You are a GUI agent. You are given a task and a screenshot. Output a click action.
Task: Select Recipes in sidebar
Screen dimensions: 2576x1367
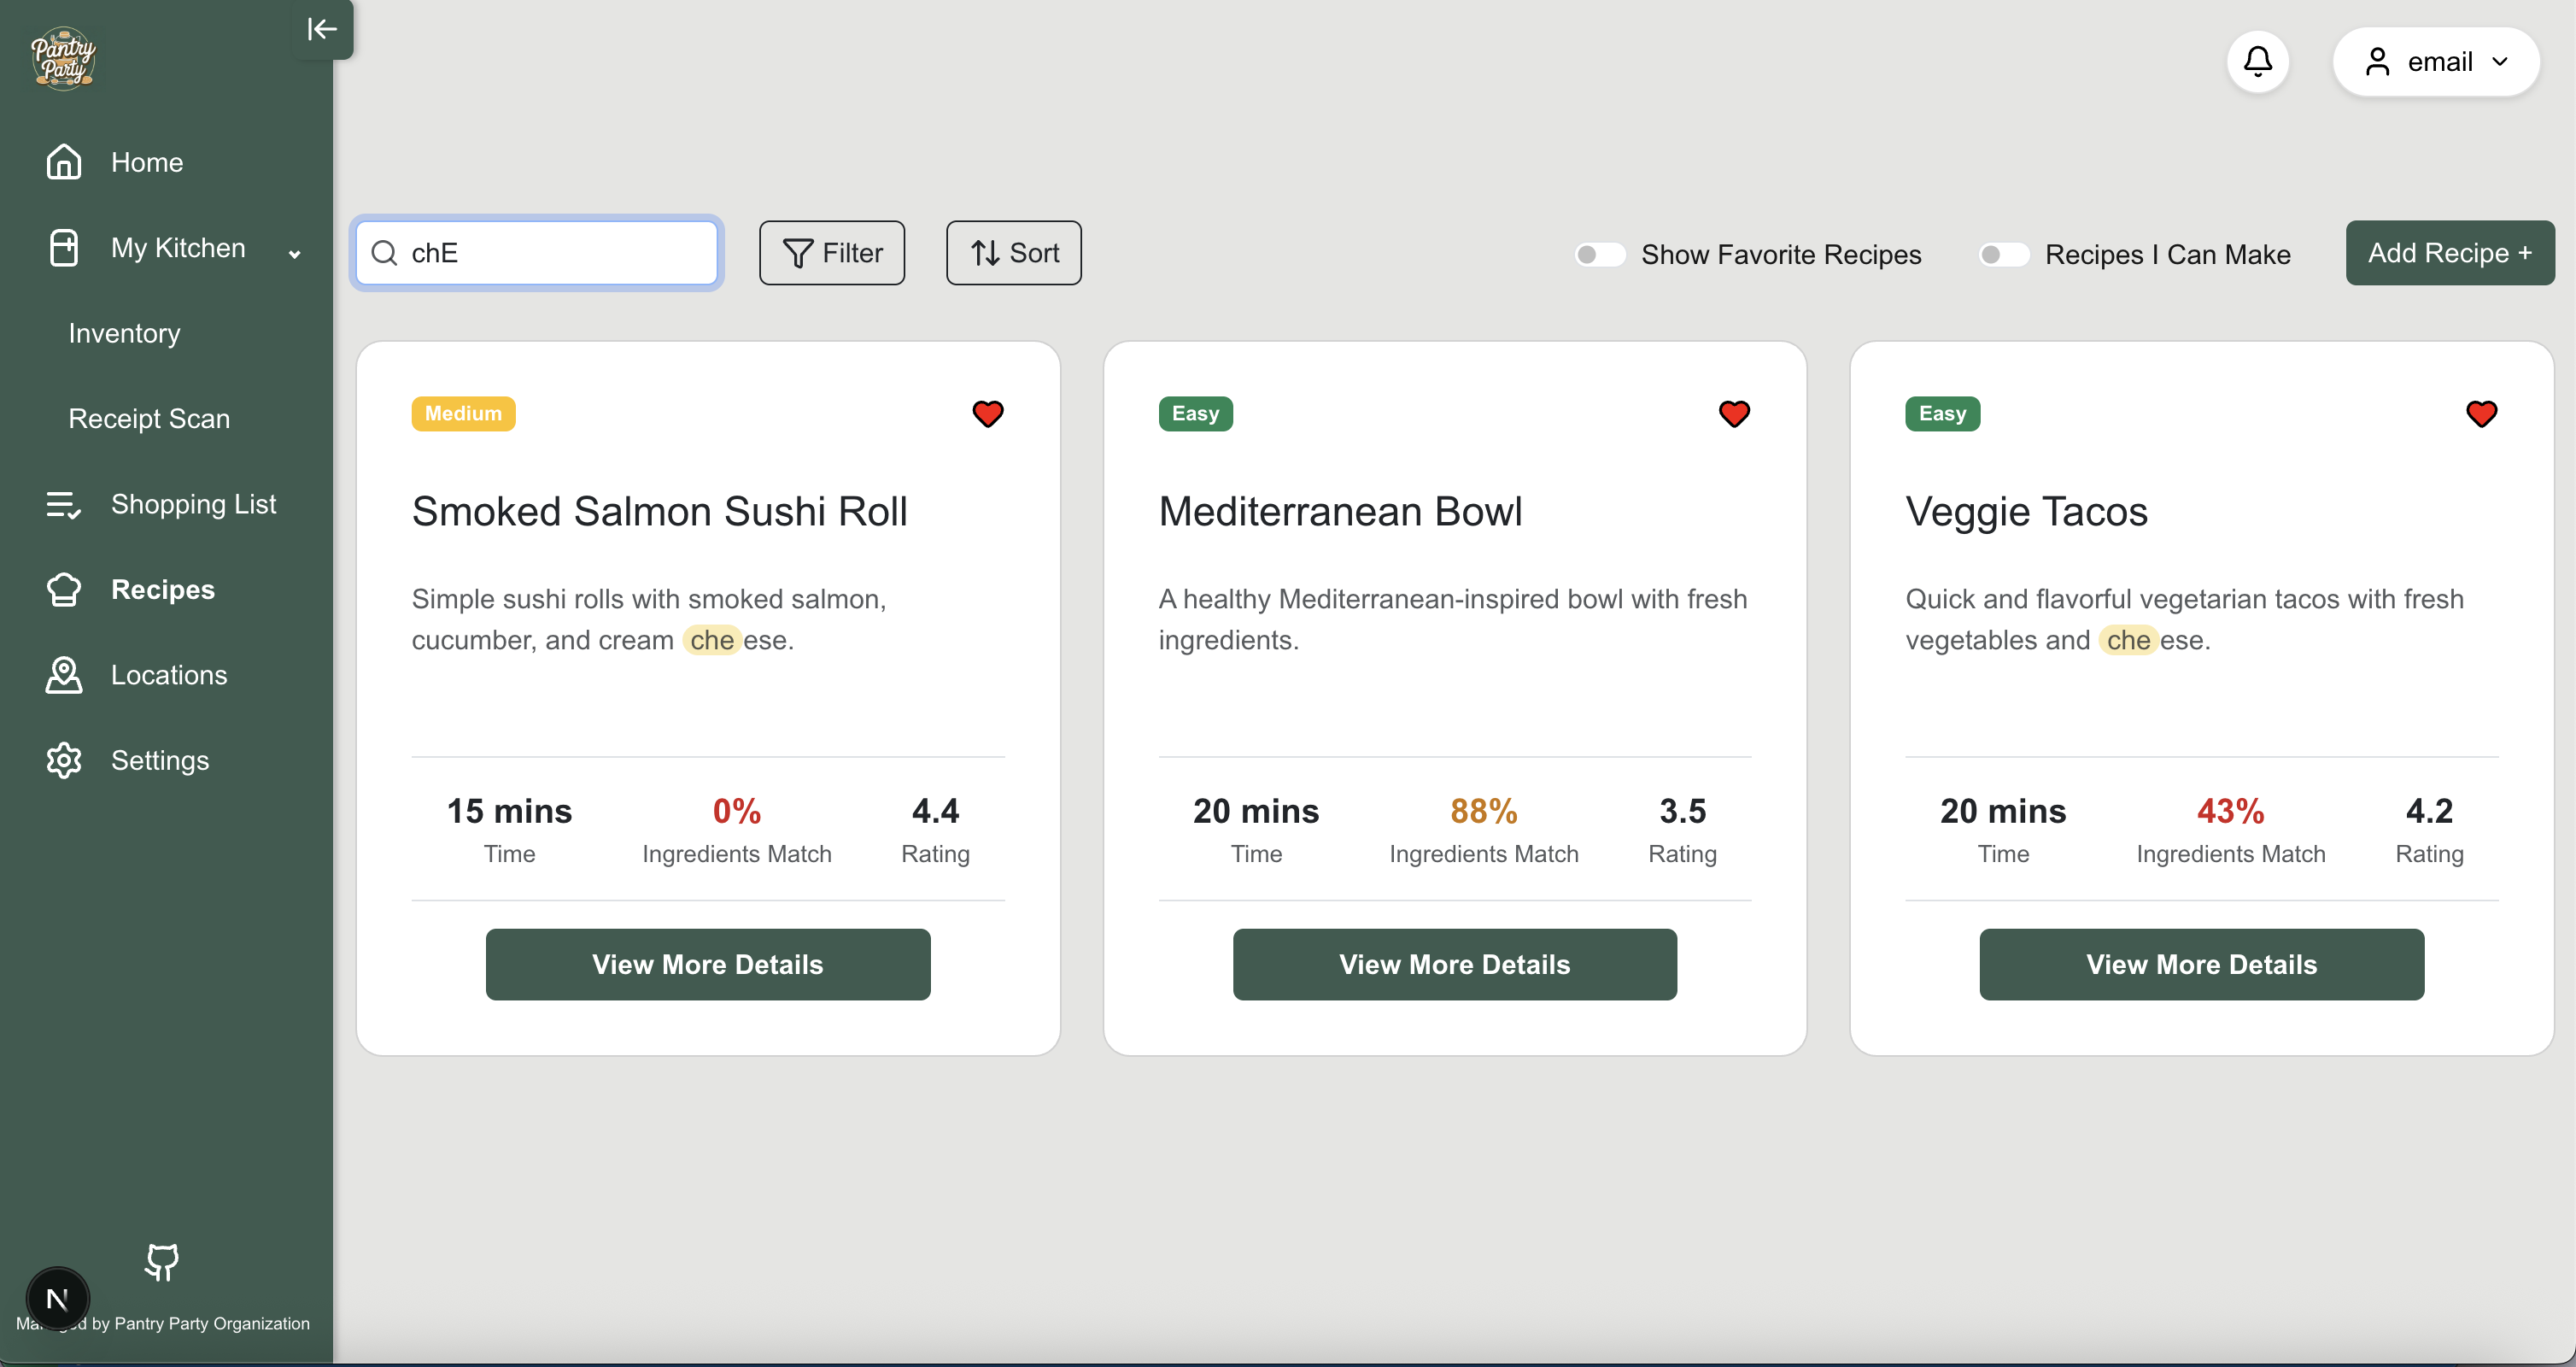pyautogui.click(x=163, y=589)
